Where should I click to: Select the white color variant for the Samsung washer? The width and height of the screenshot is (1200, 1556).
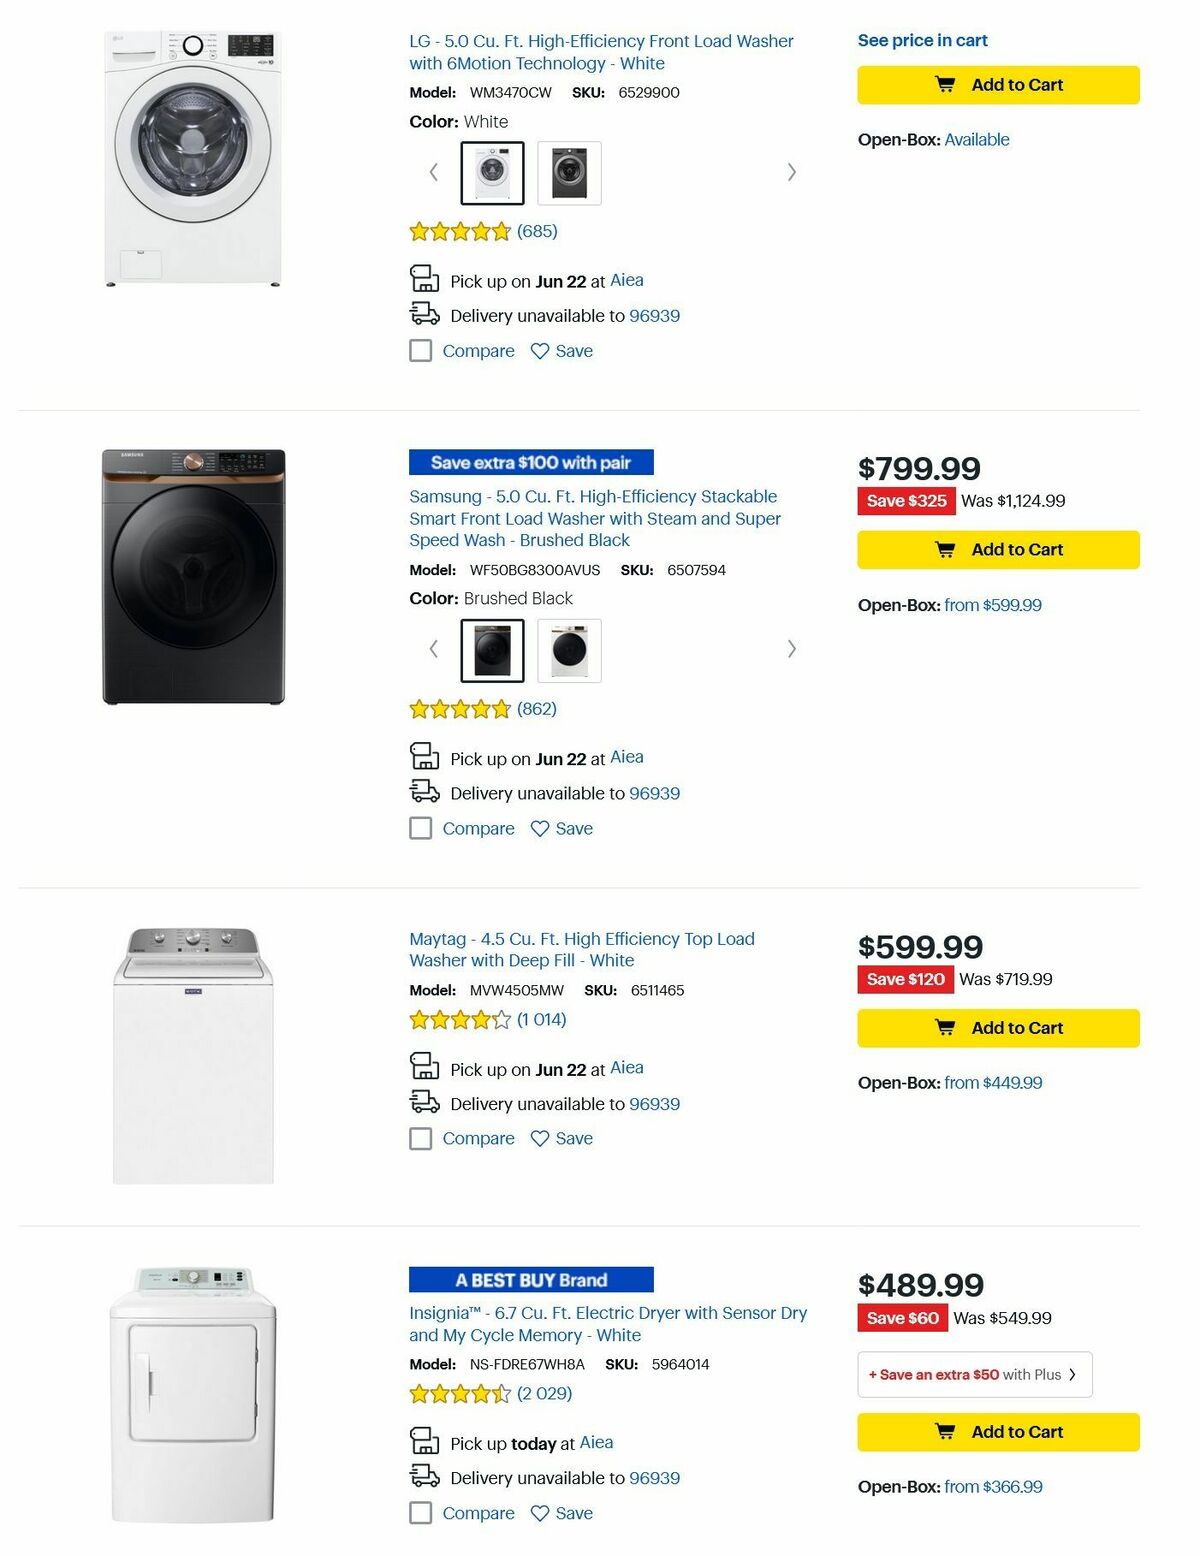(x=570, y=649)
